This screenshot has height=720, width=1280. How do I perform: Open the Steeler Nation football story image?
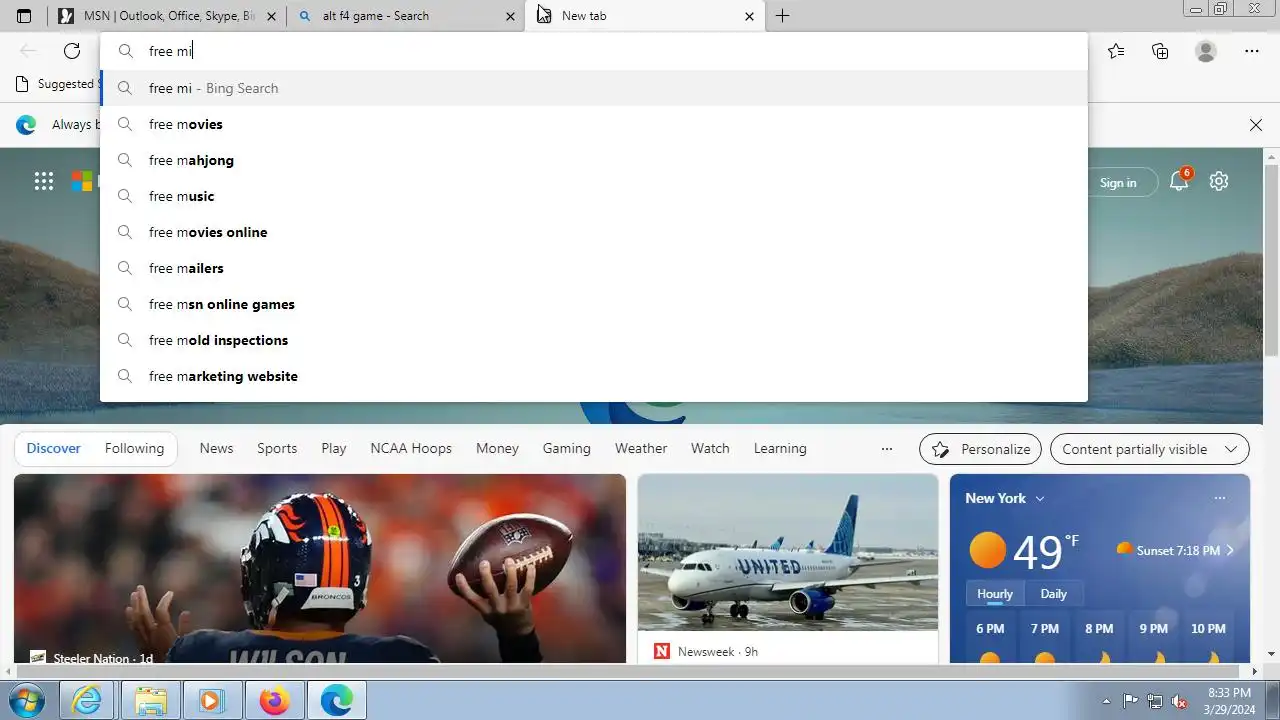(x=320, y=568)
